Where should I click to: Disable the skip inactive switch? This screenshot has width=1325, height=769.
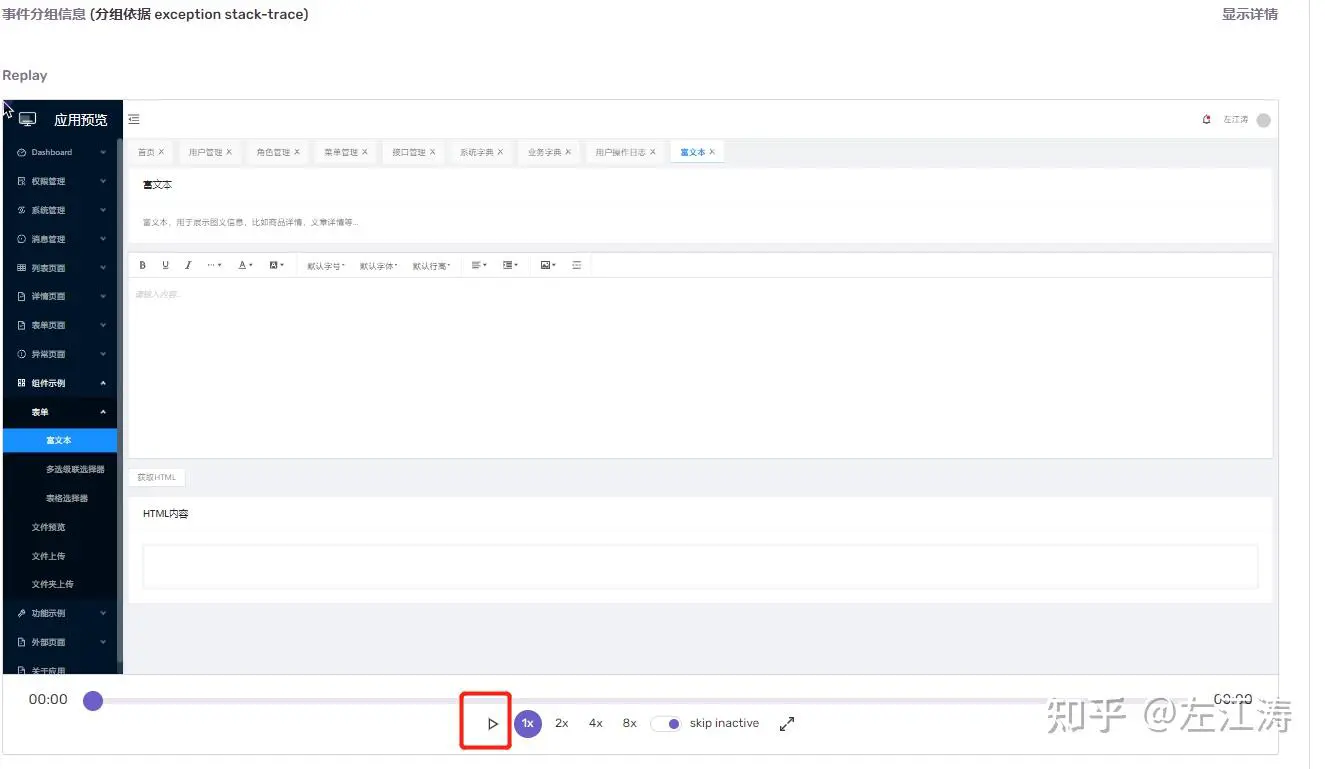[x=666, y=723]
